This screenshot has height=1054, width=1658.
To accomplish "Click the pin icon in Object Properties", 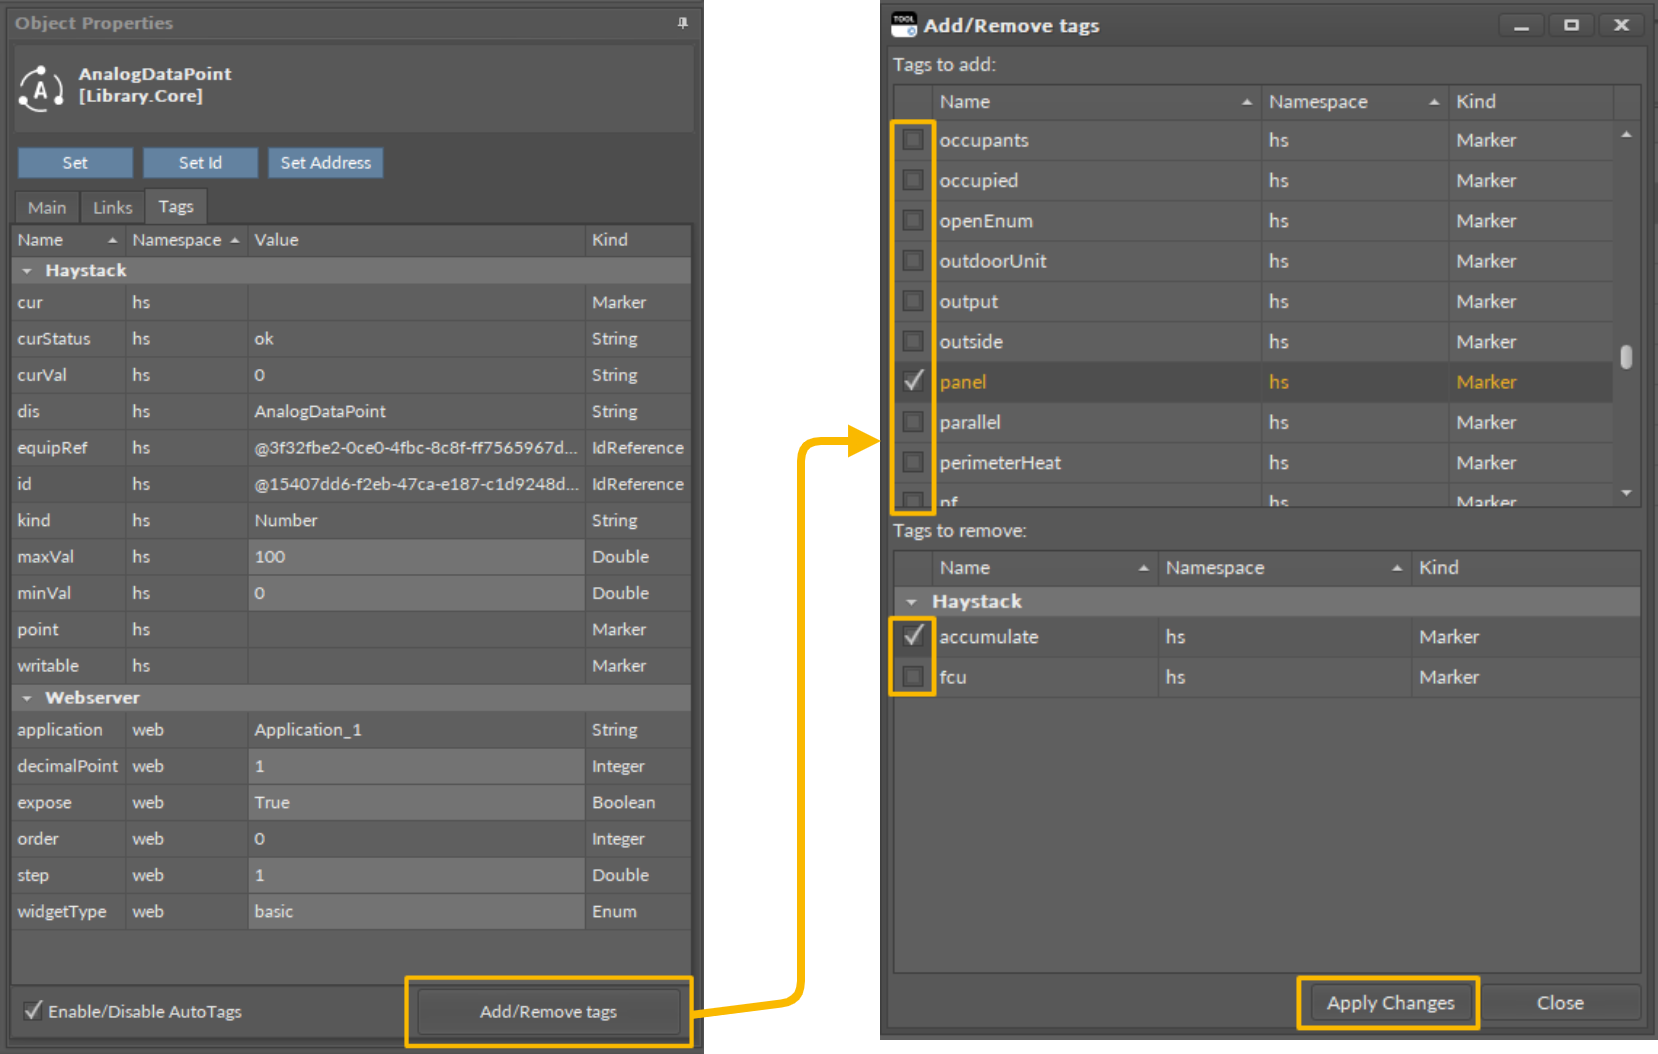I will (682, 23).
